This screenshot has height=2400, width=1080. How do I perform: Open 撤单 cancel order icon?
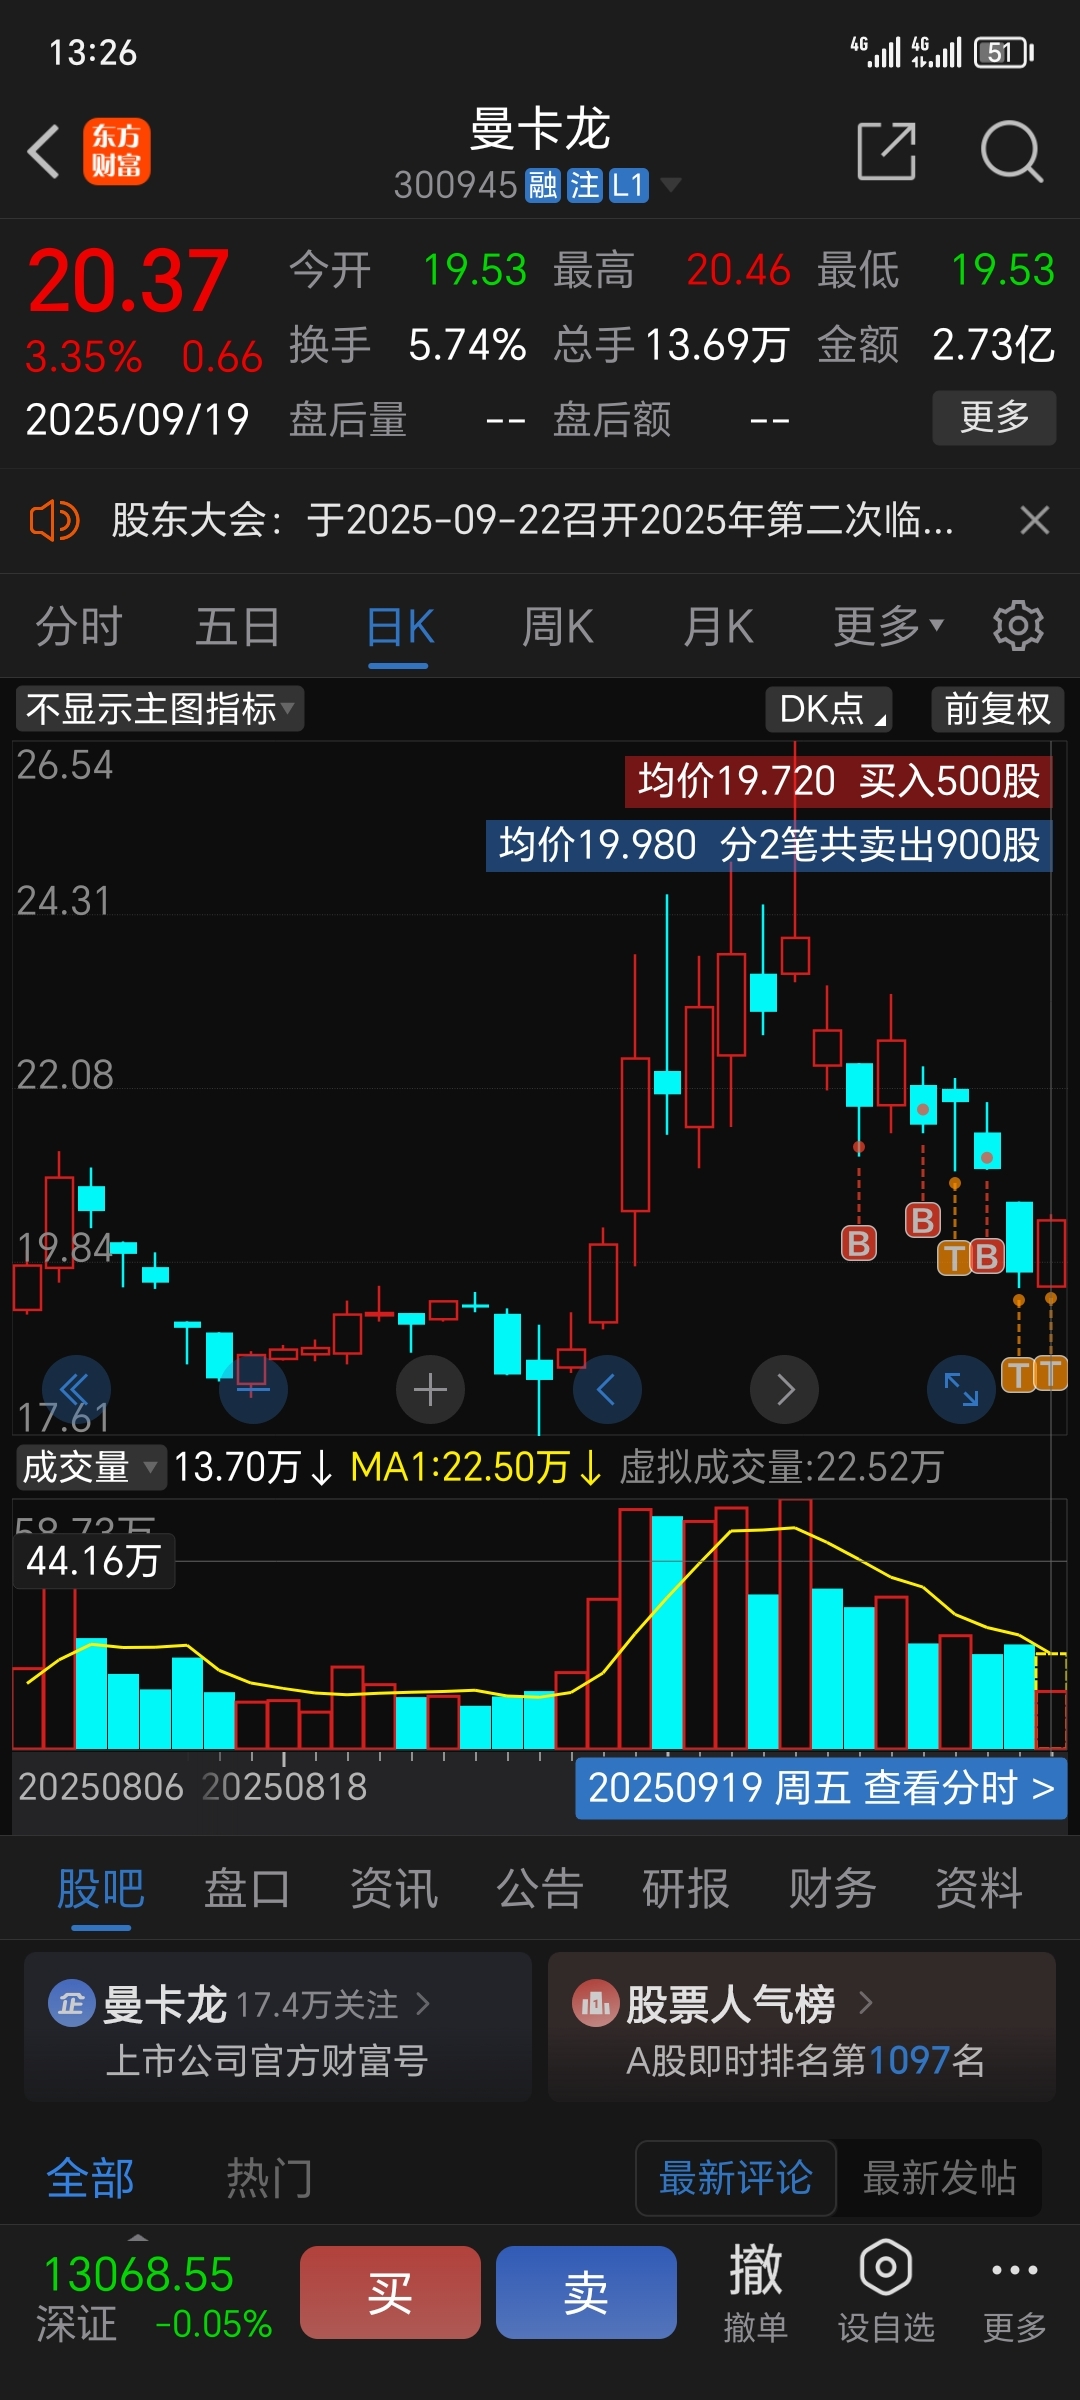click(x=755, y=2292)
